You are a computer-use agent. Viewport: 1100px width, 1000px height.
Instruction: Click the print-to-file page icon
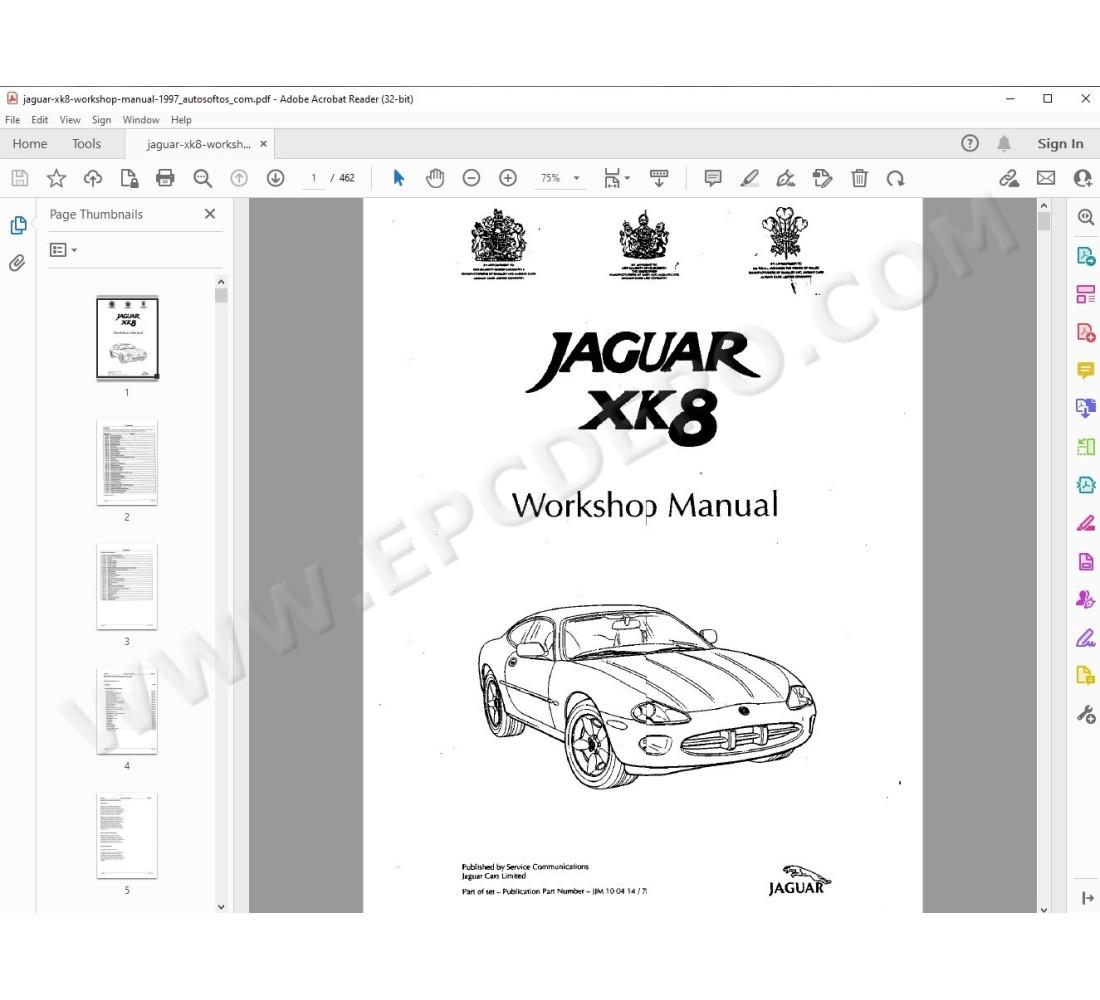point(129,178)
